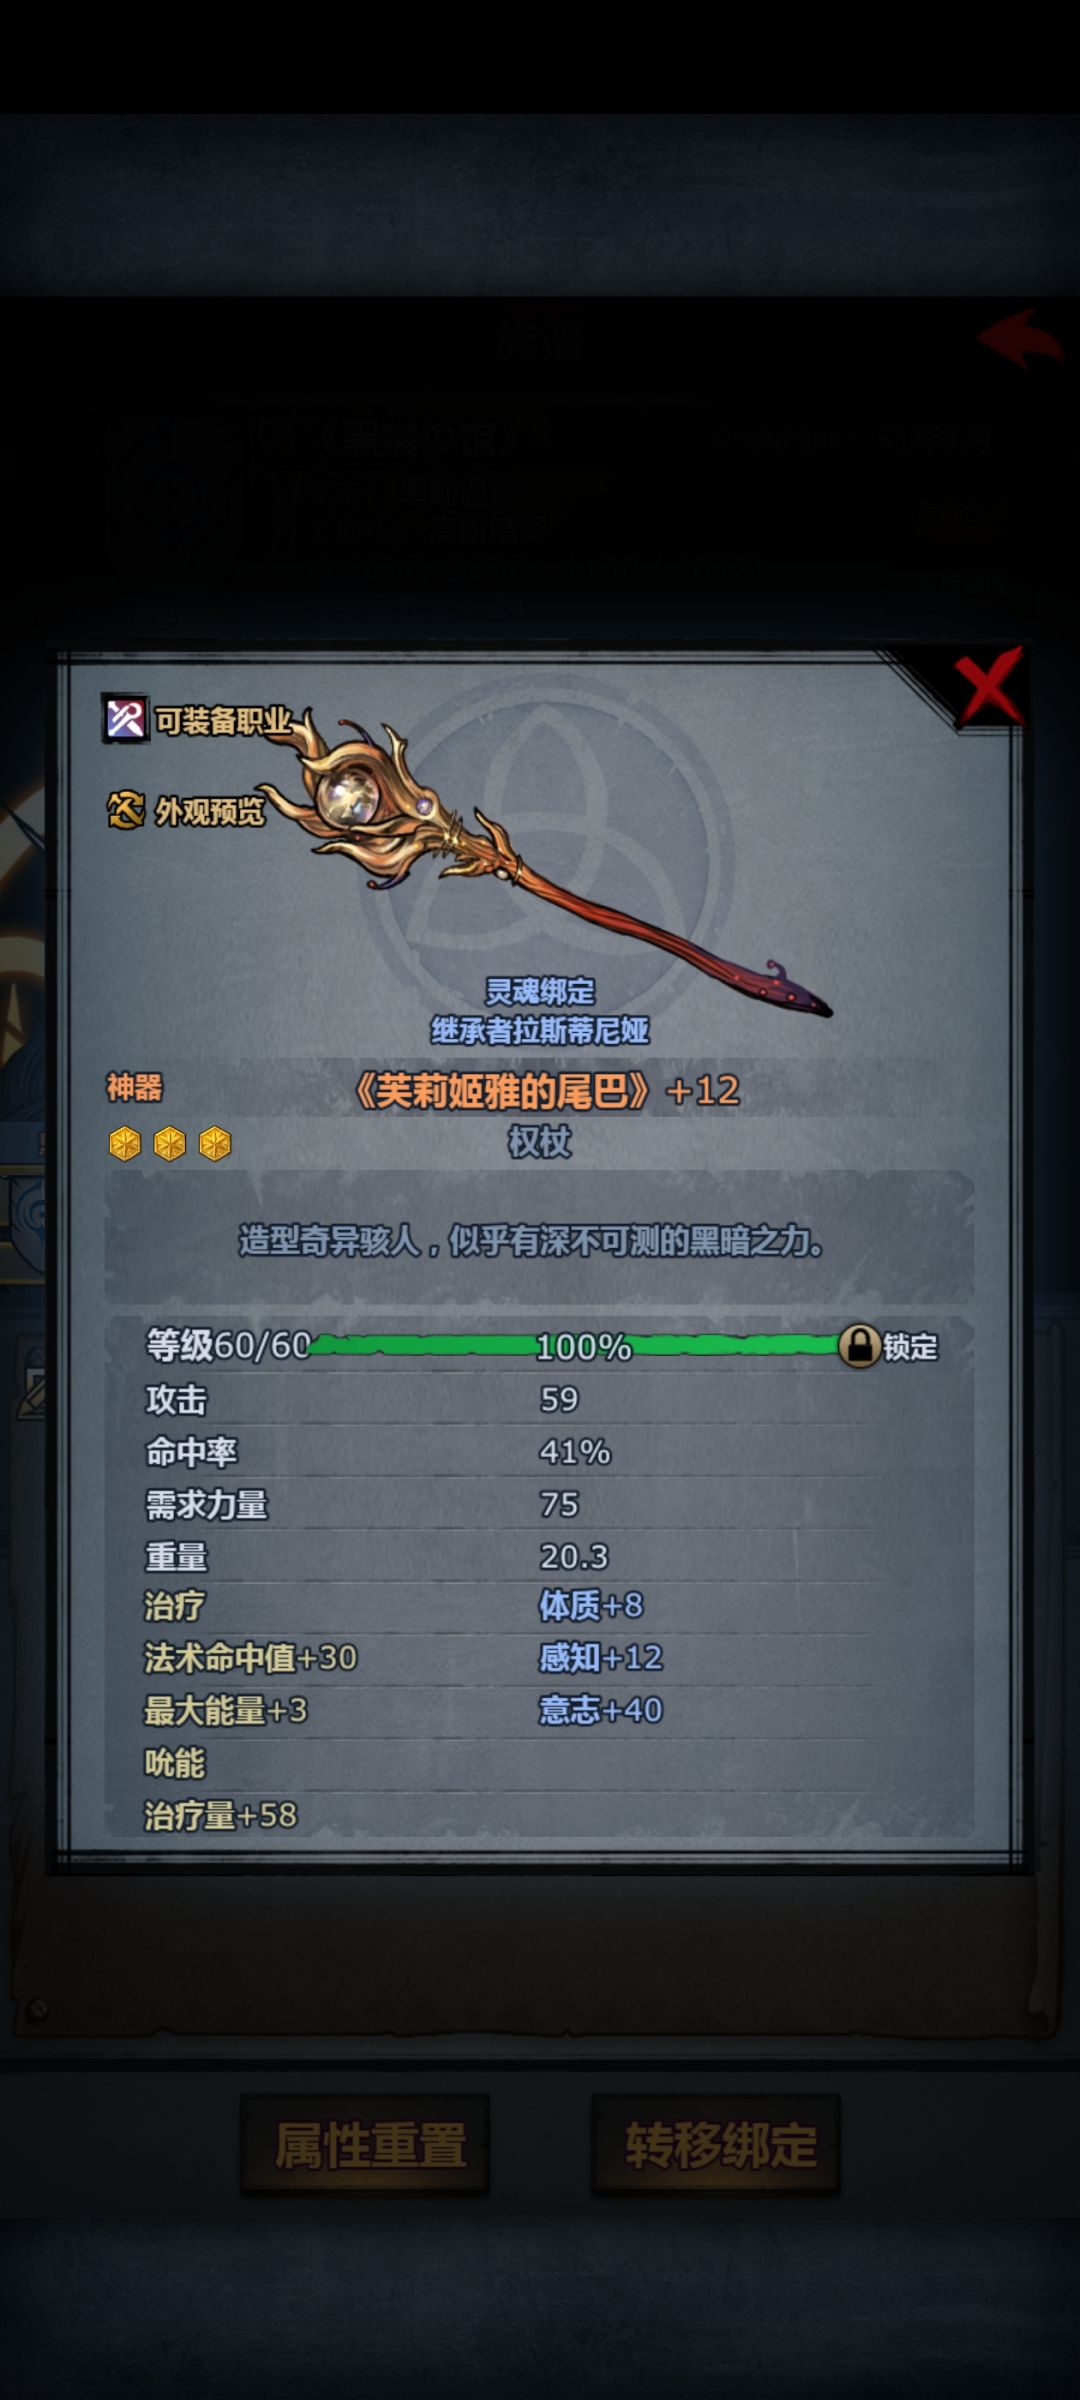Tap the second gold star icon
The width and height of the screenshot is (1080, 2400).
(170, 1143)
